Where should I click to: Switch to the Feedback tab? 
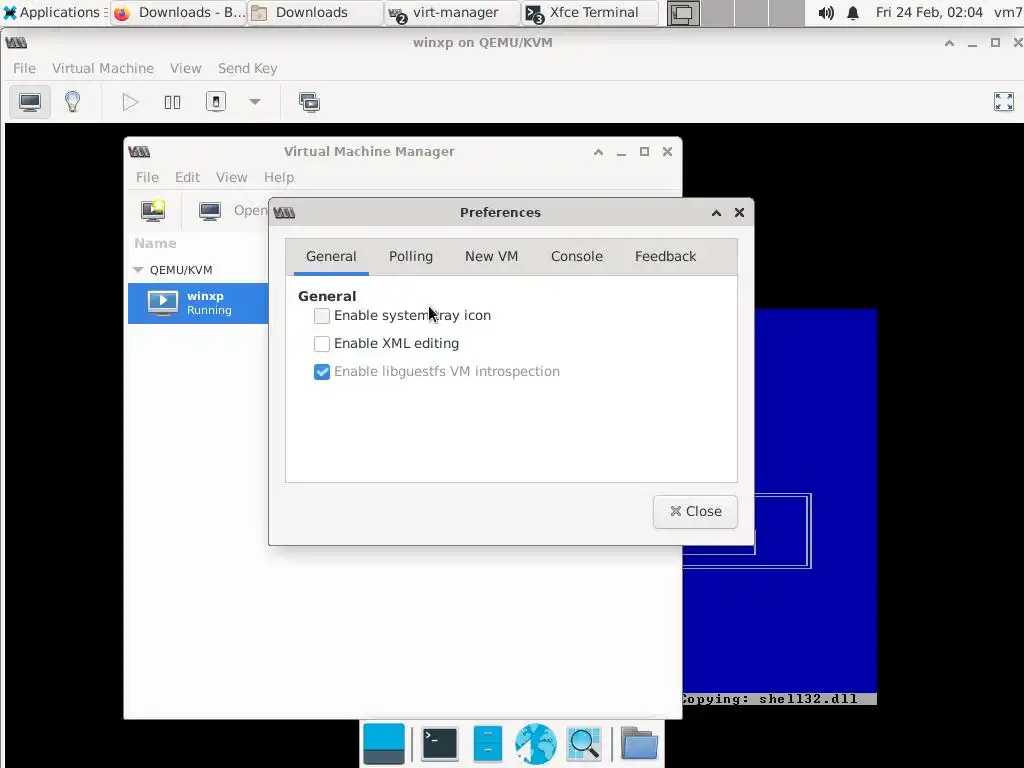coord(665,257)
